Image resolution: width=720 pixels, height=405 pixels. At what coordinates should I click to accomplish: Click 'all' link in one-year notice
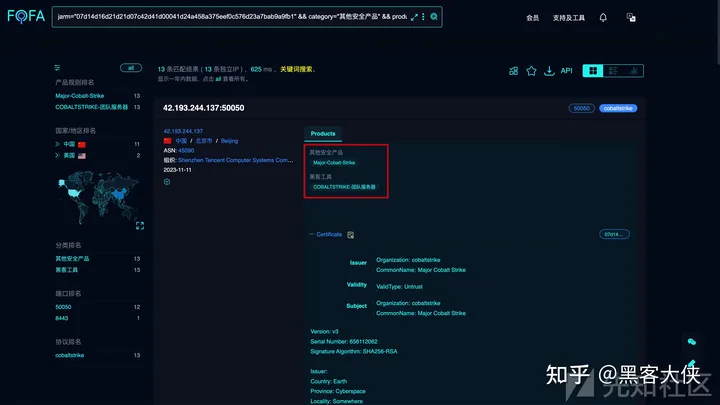218,79
